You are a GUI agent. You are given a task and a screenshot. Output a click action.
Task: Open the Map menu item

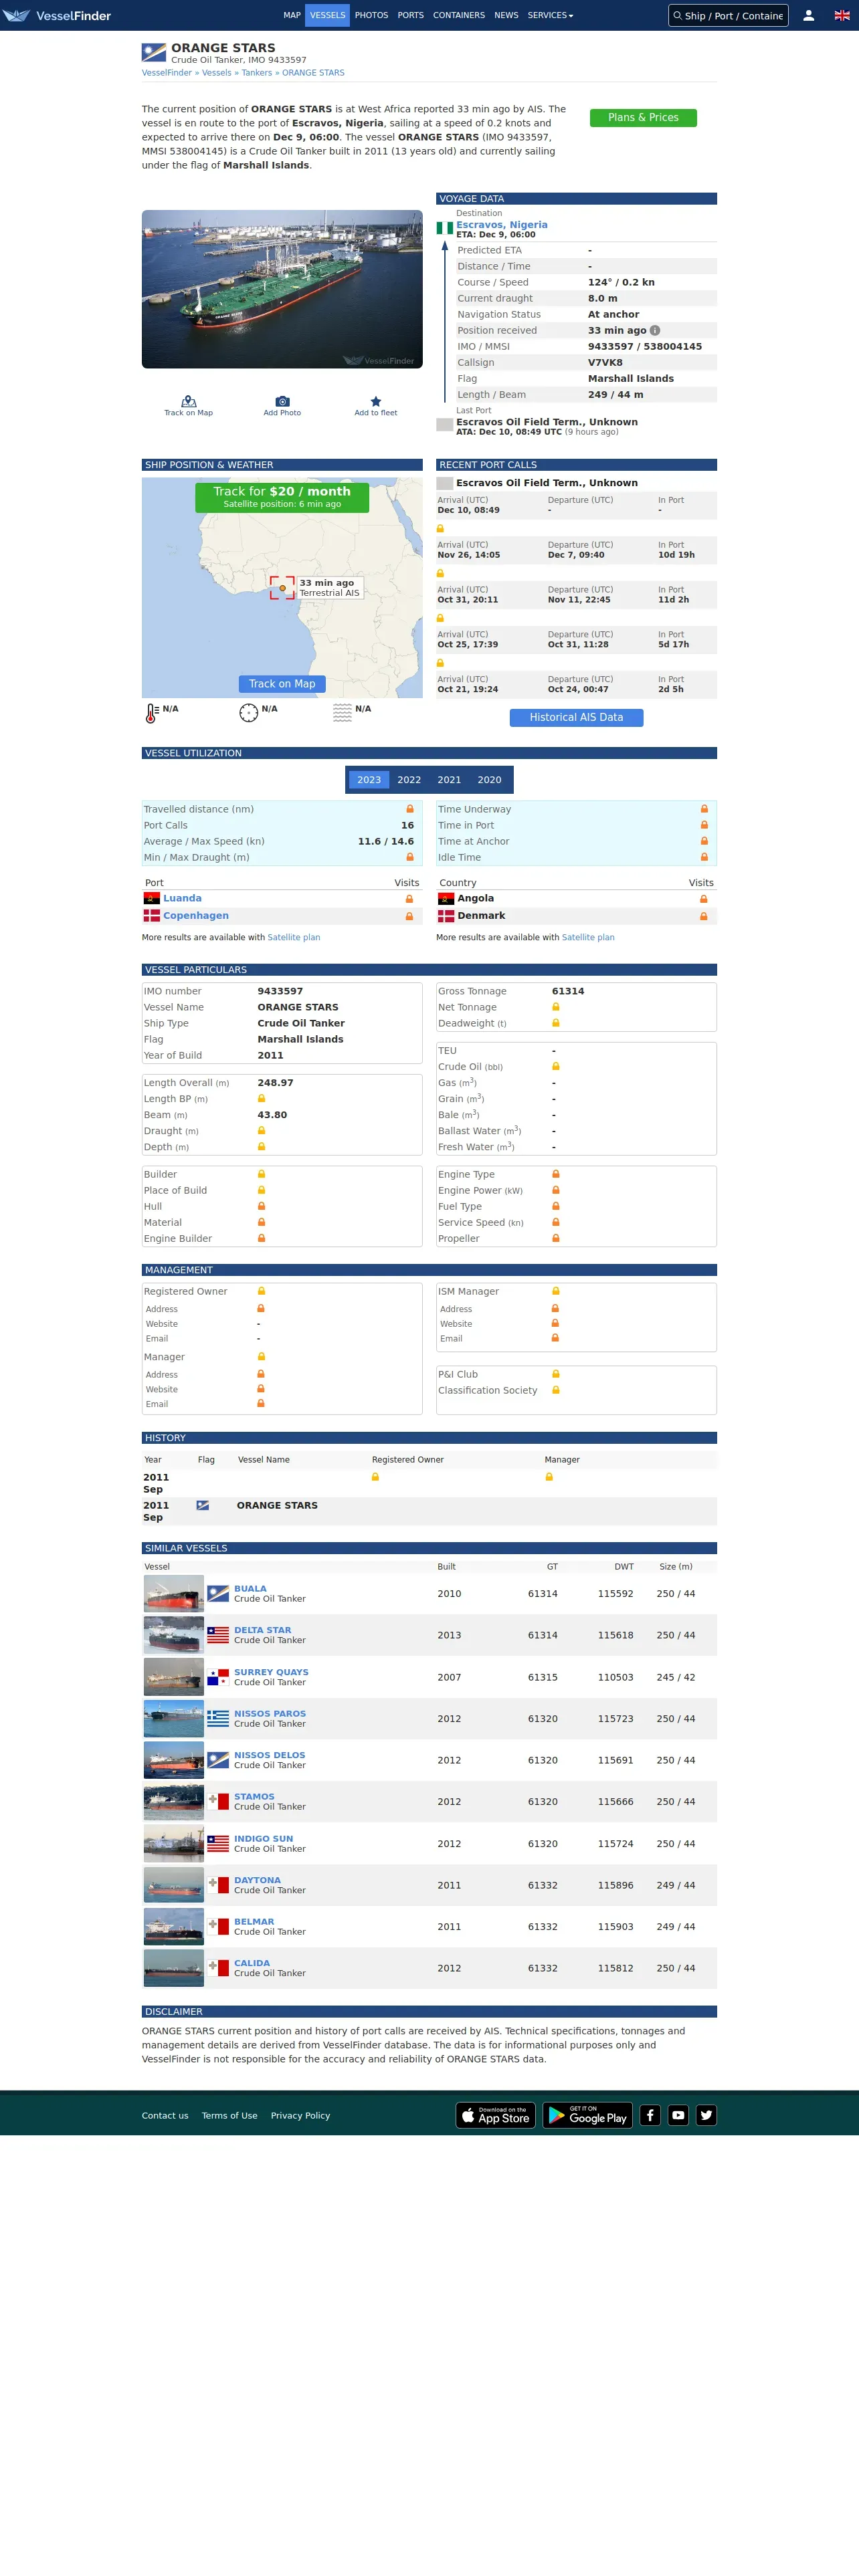click(x=292, y=15)
